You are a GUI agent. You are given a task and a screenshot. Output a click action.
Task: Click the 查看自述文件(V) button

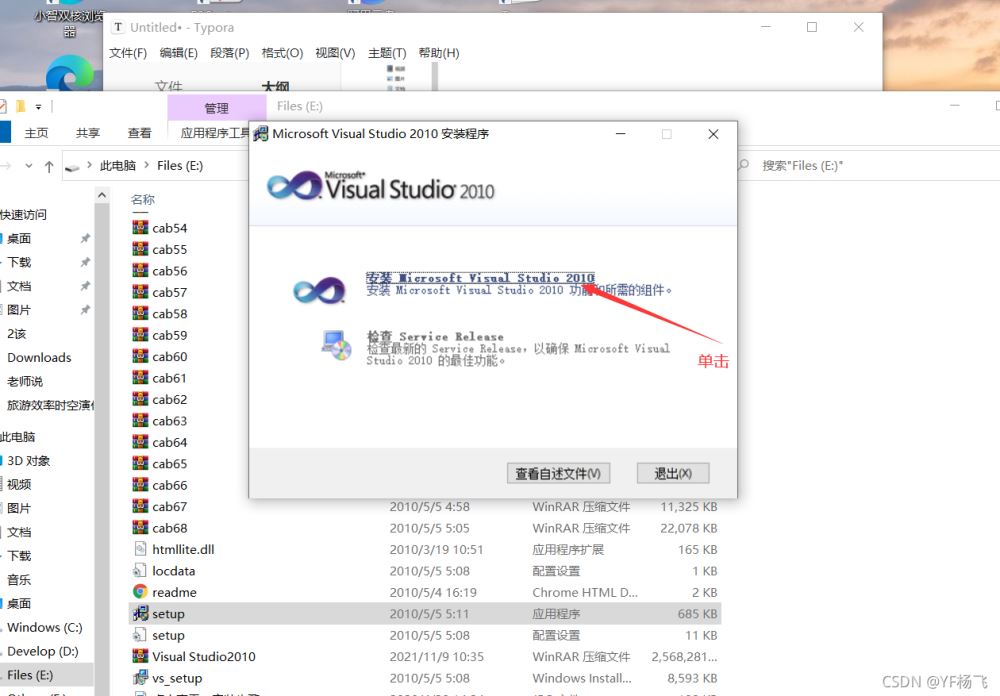pos(558,473)
